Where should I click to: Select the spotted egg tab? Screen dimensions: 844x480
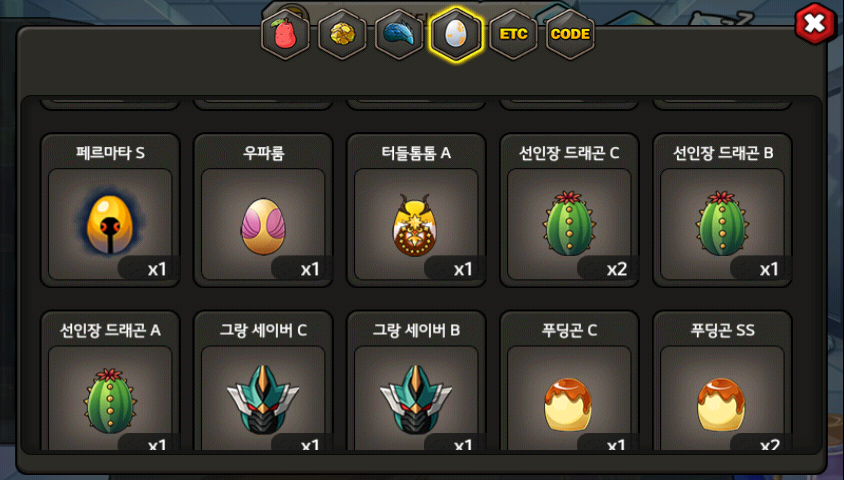[x=456, y=34]
